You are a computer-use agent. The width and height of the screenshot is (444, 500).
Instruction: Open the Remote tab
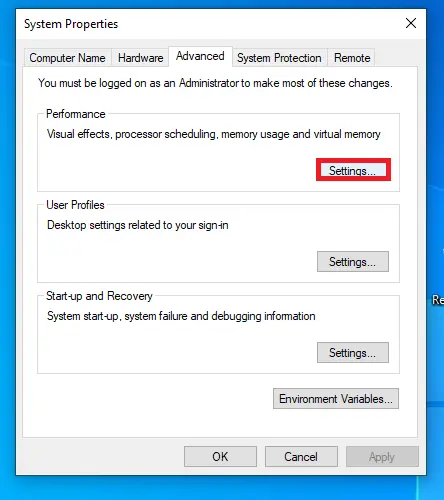tap(352, 58)
